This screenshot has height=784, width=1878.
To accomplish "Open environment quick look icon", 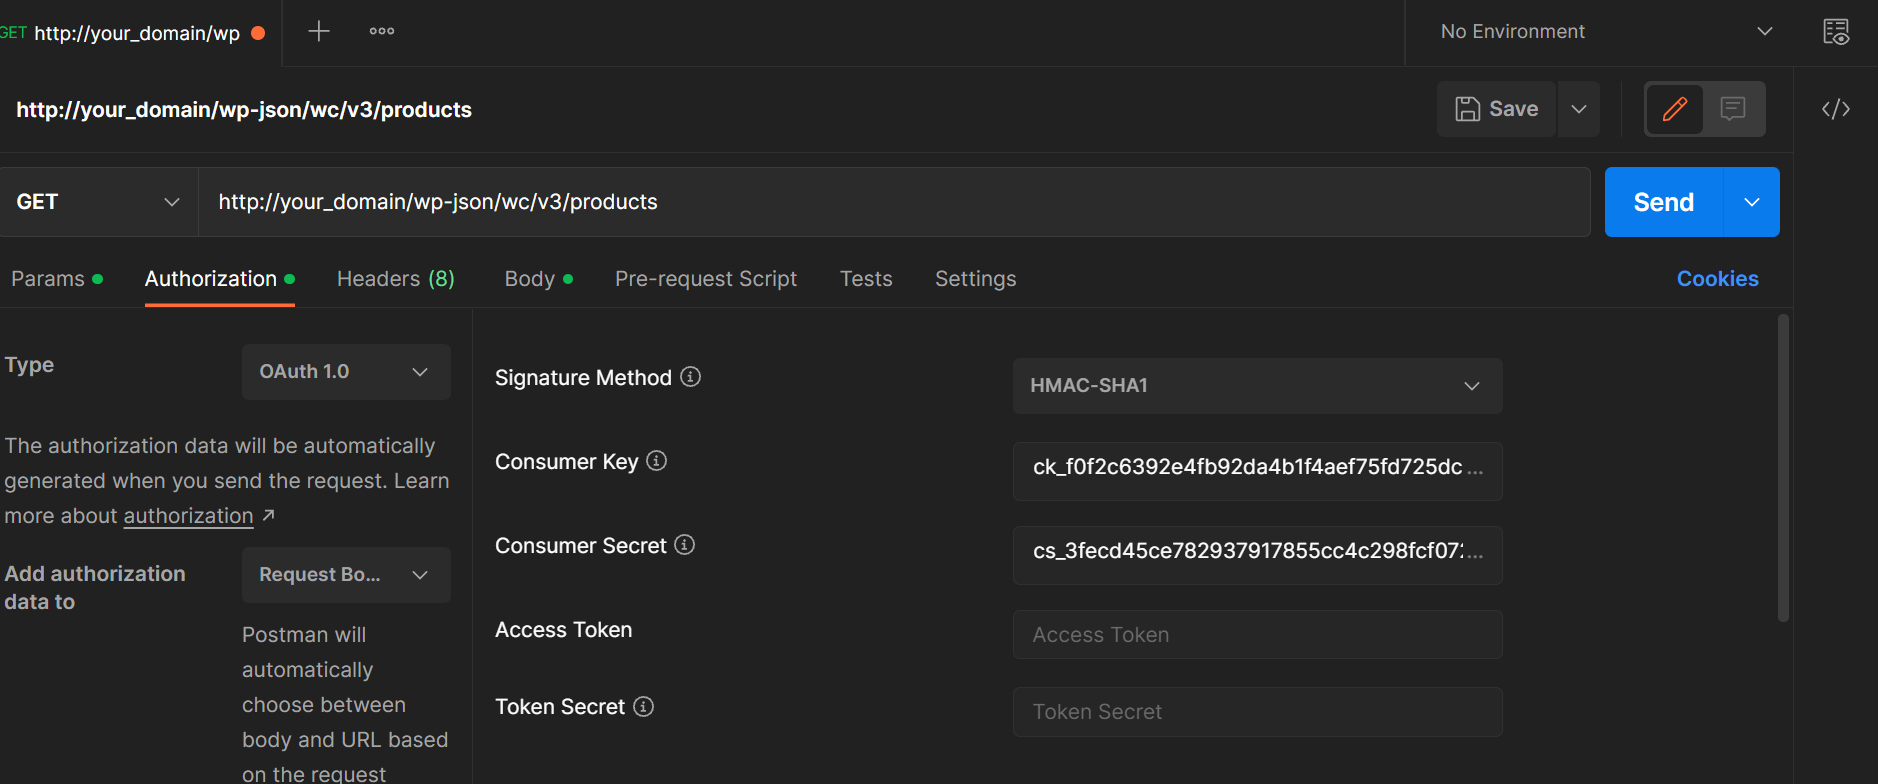I will pos(1836,32).
